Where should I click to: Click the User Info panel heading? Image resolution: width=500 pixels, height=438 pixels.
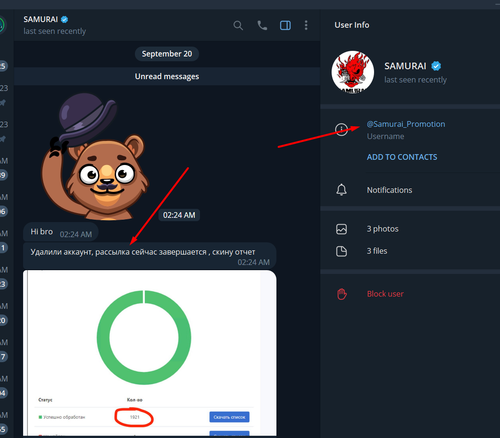click(x=352, y=25)
